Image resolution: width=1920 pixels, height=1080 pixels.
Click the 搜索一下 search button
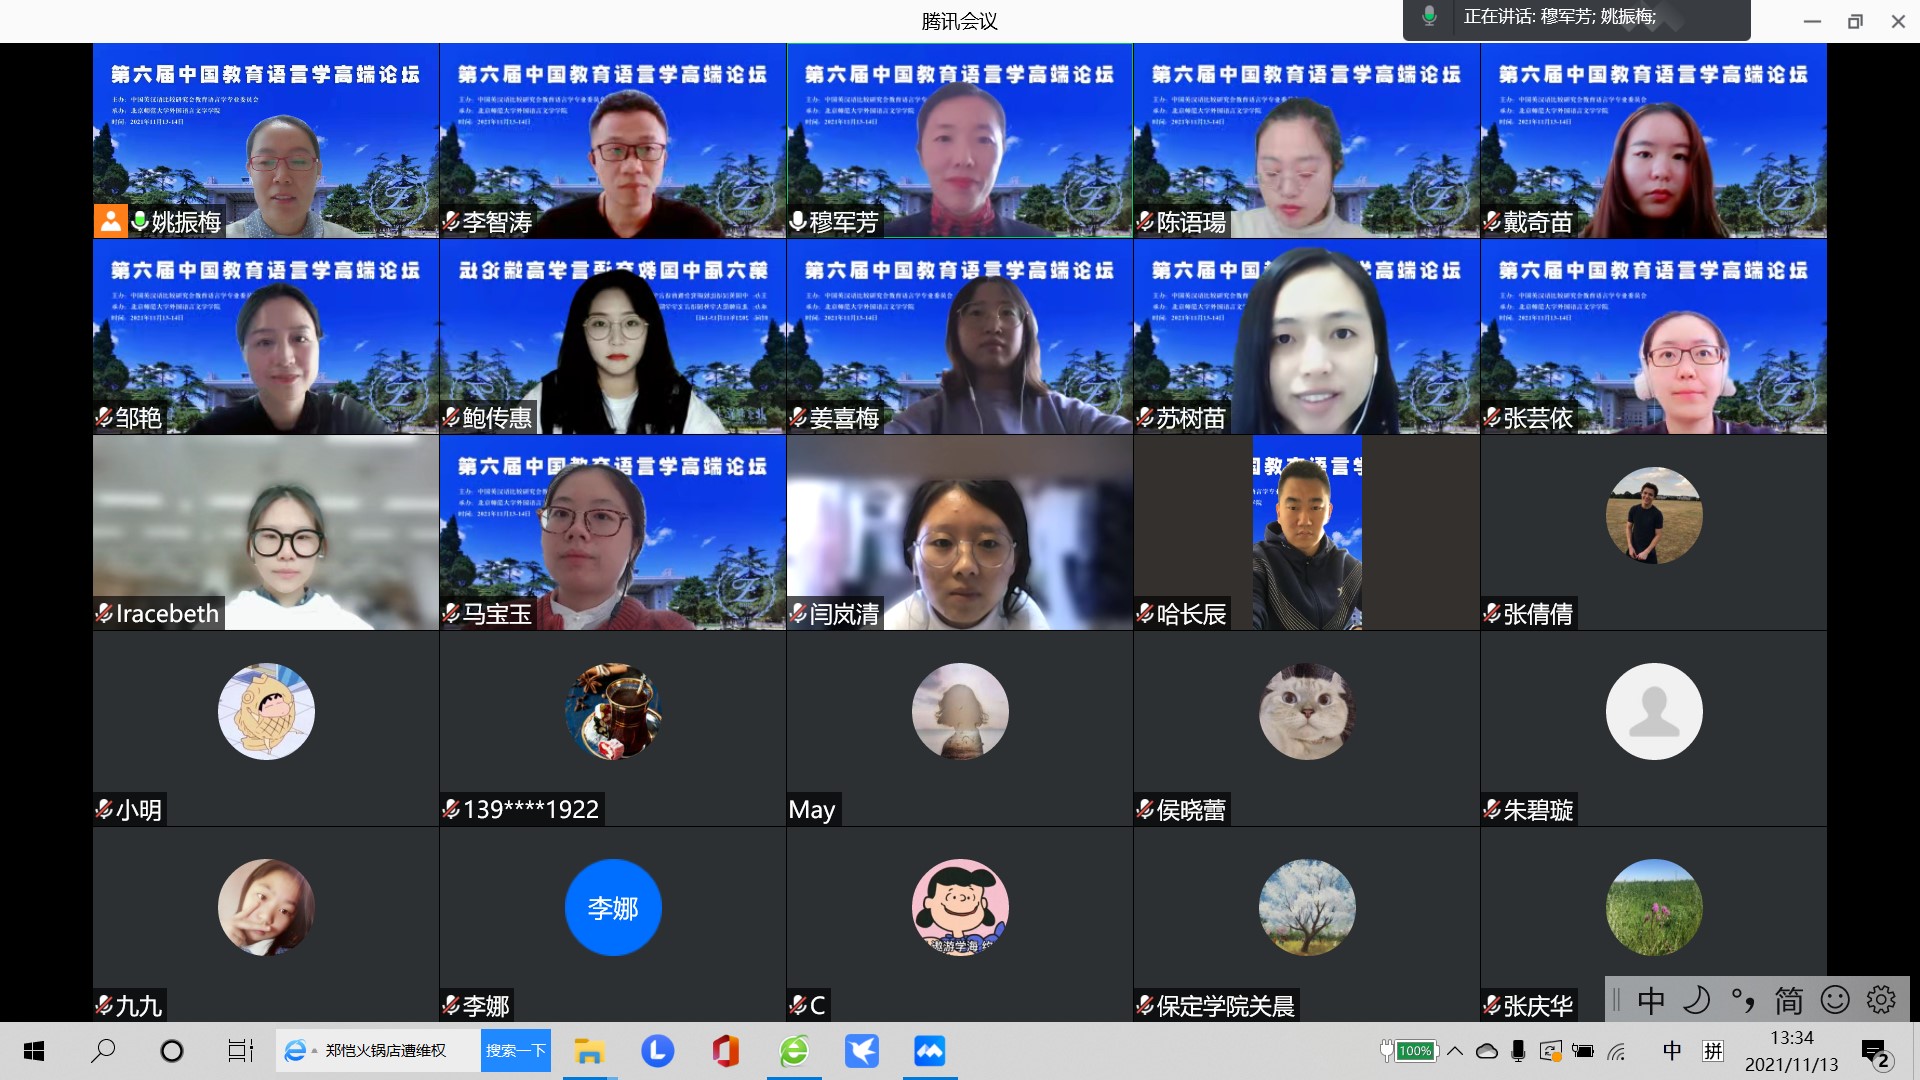[516, 1051]
